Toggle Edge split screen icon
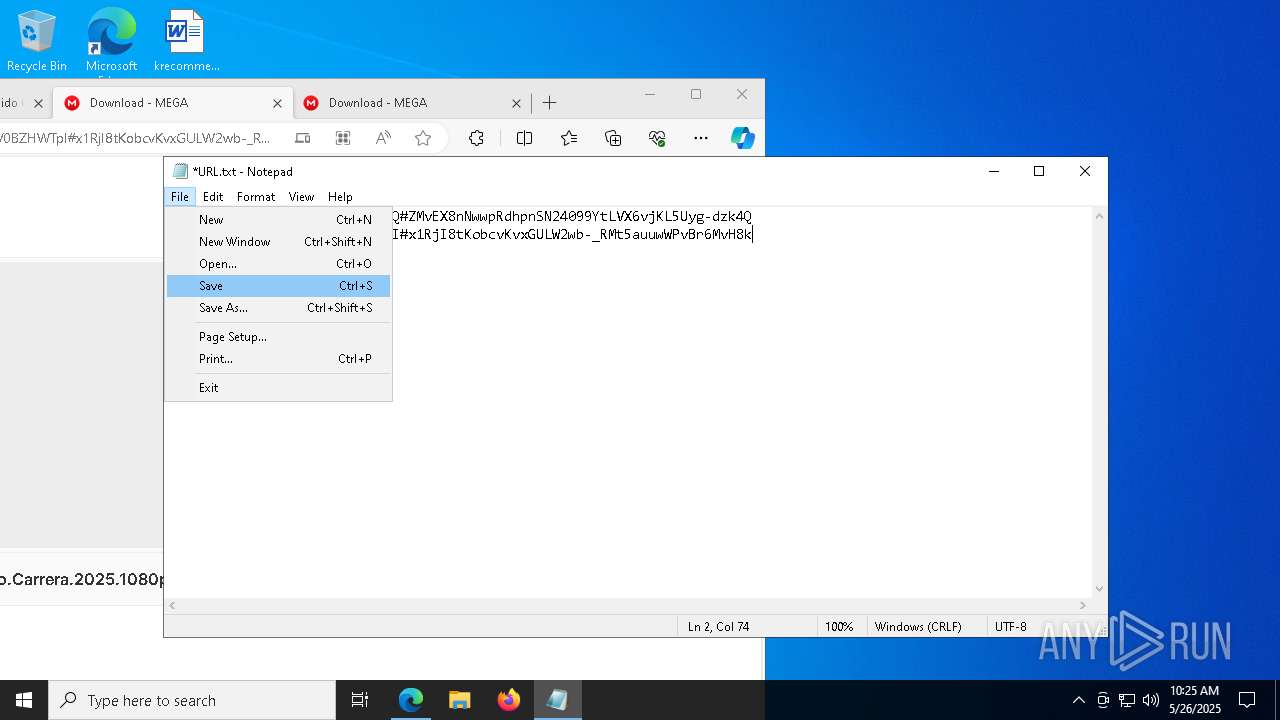 click(x=524, y=138)
